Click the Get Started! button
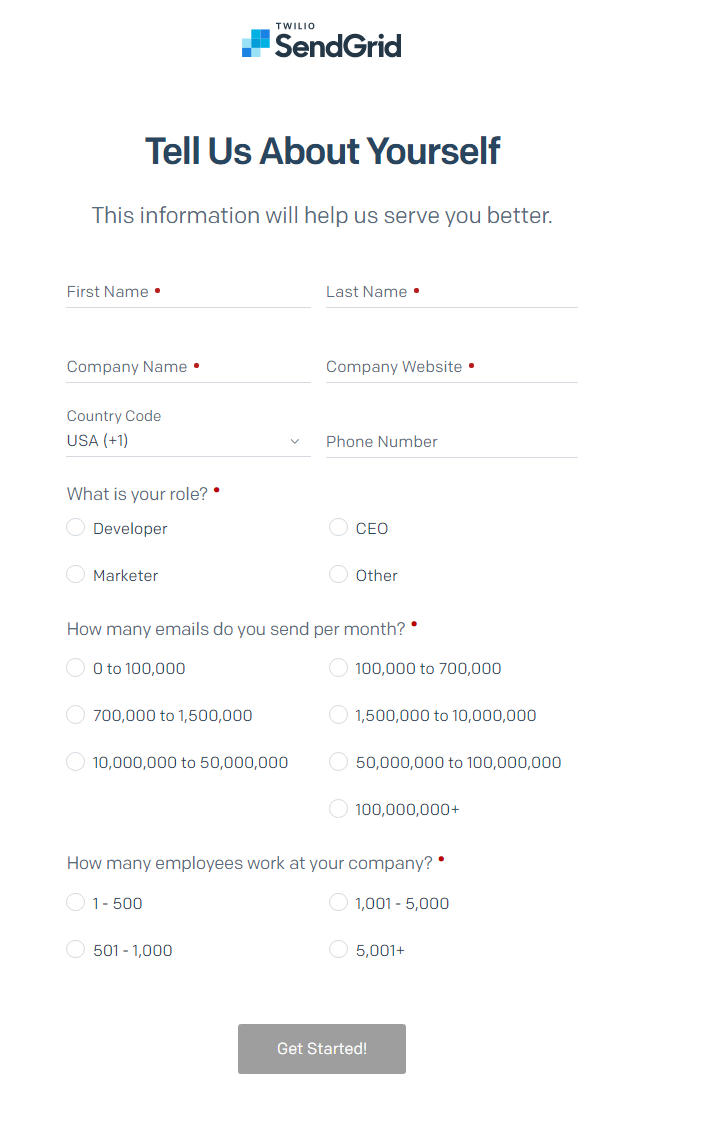717x1129 pixels. coord(321,1049)
